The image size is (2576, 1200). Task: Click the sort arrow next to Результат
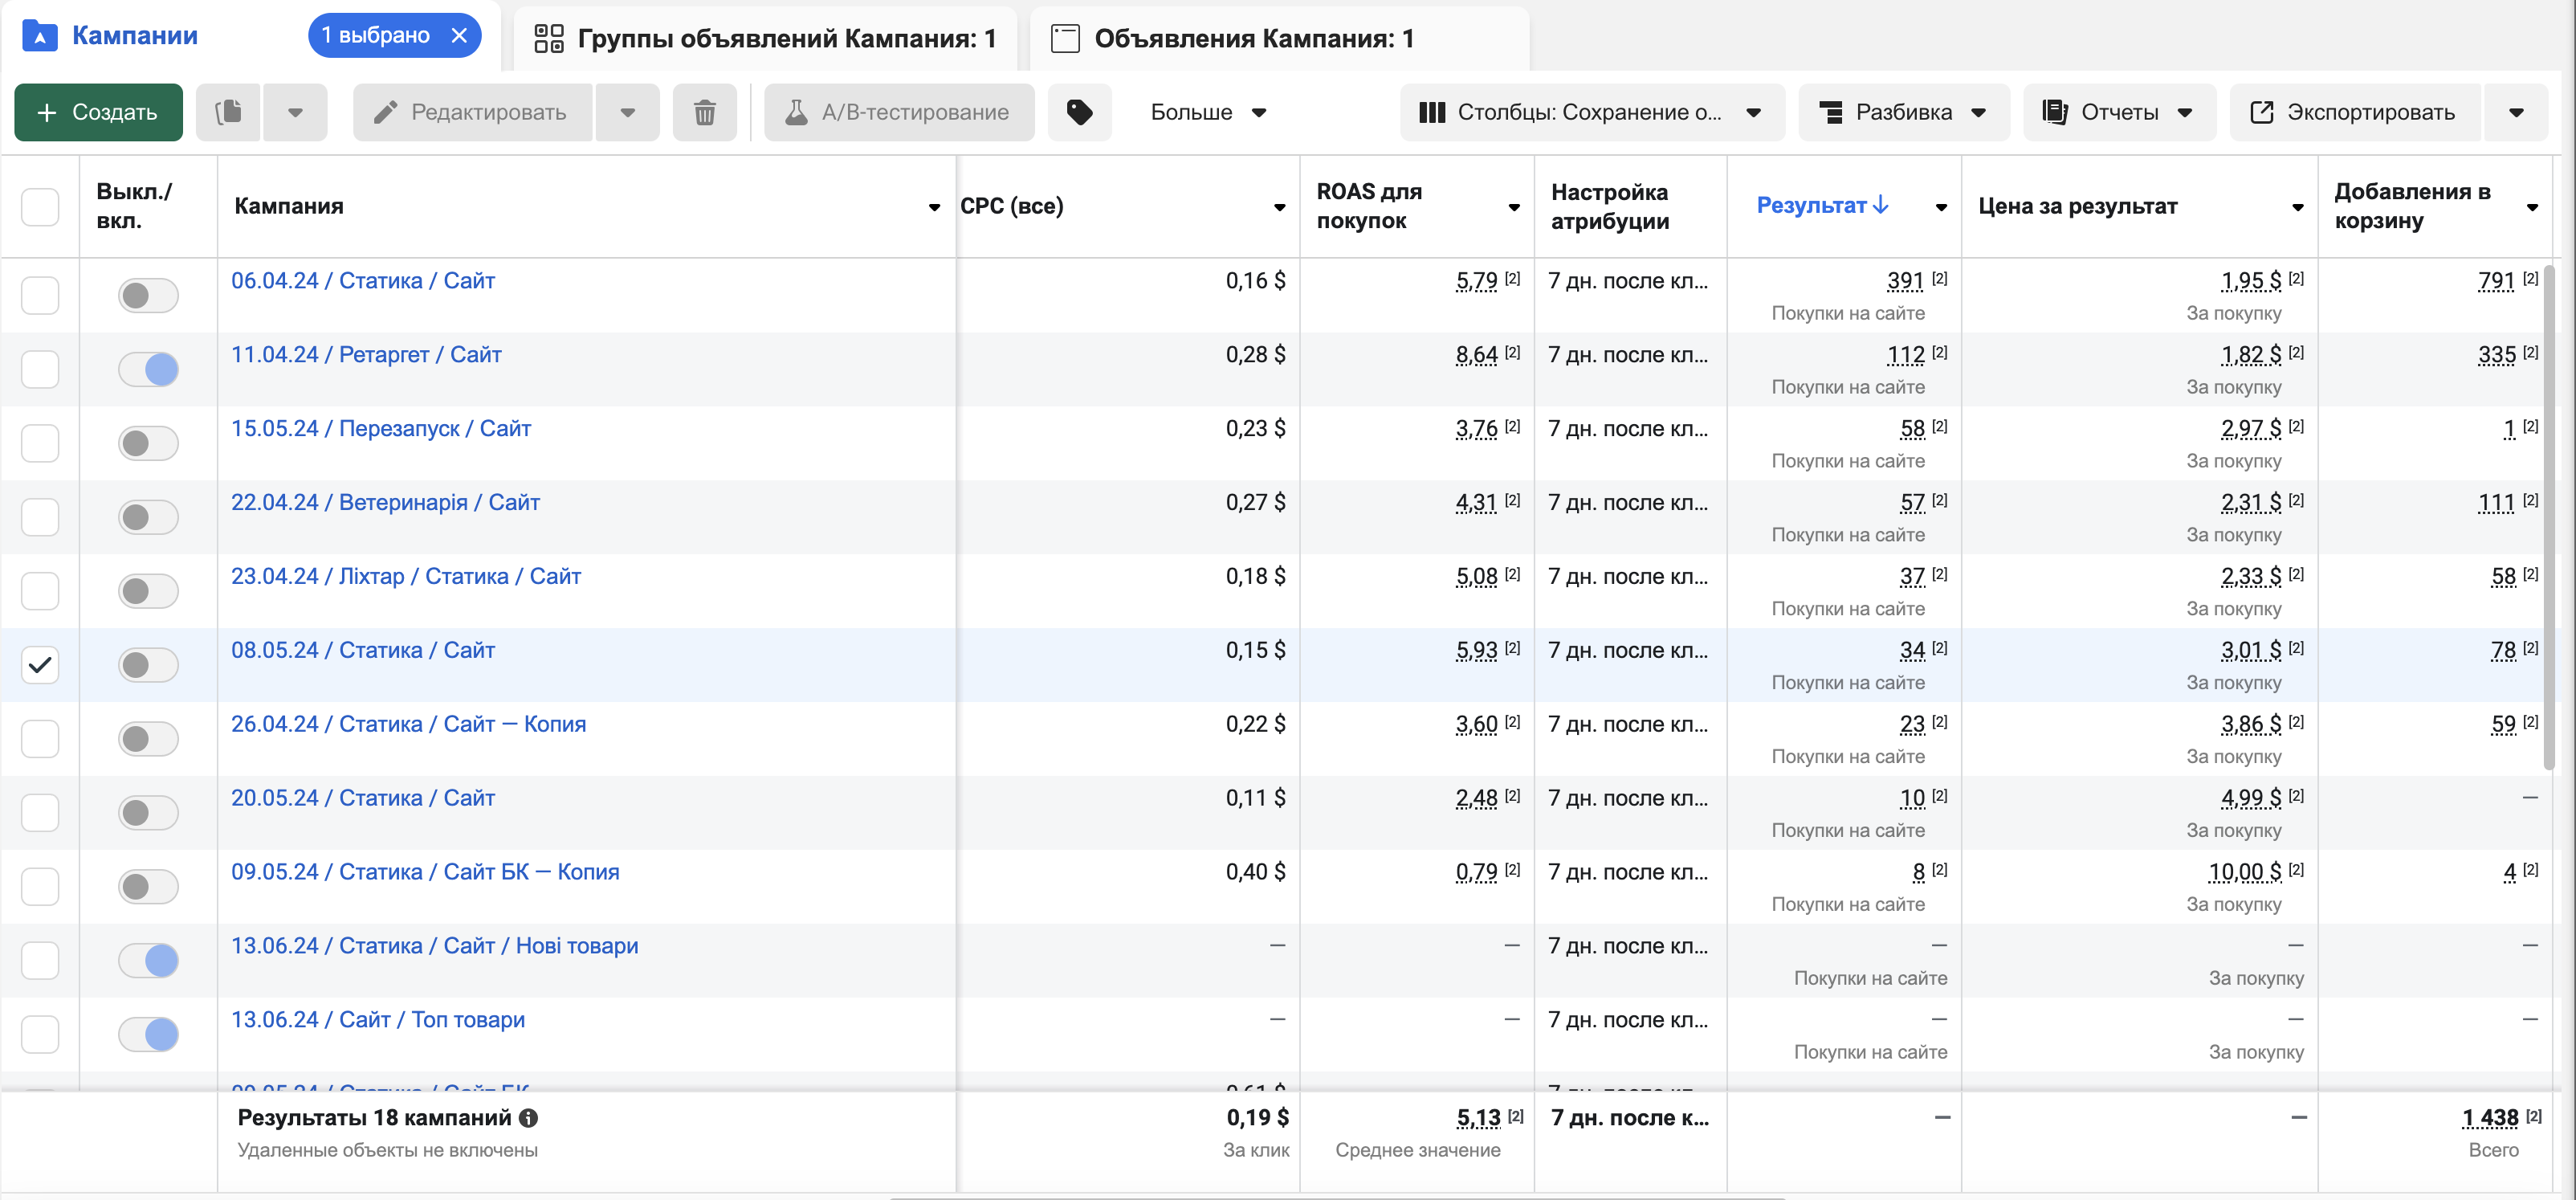[x=1881, y=205]
